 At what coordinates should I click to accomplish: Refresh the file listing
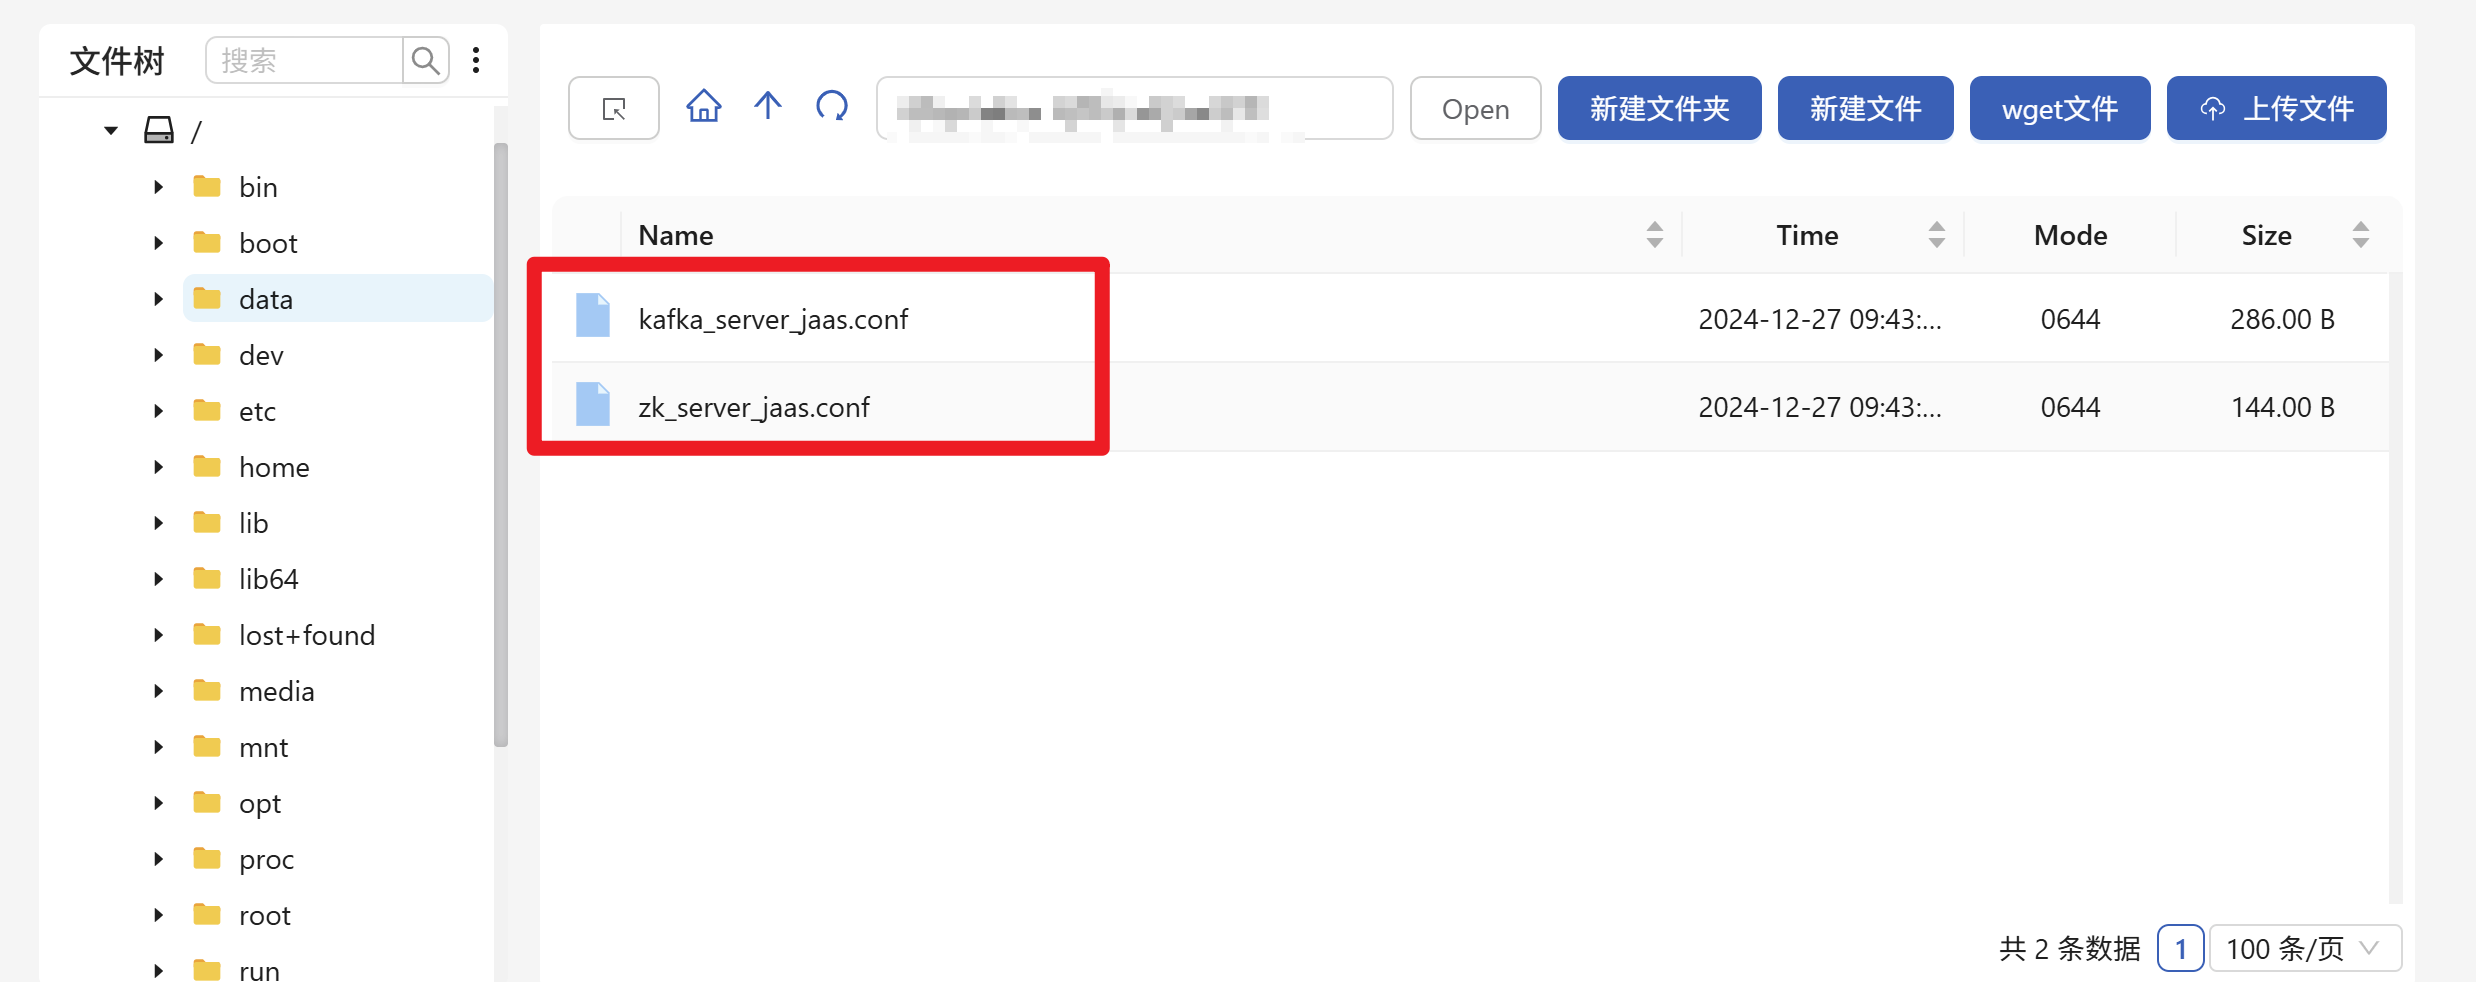(x=832, y=105)
